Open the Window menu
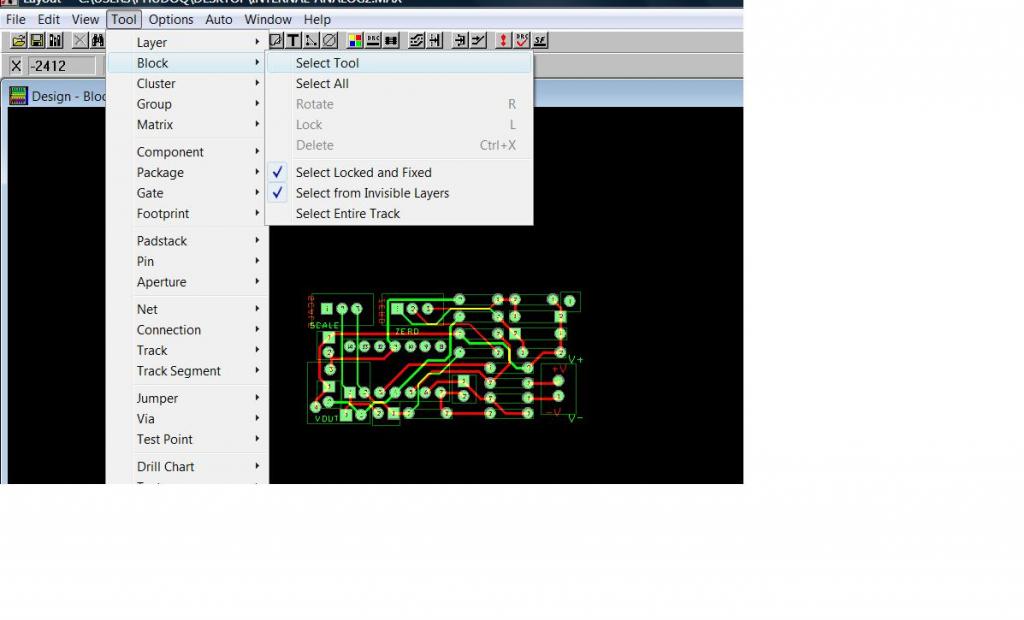The height and width of the screenshot is (620, 1024). pos(268,20)
